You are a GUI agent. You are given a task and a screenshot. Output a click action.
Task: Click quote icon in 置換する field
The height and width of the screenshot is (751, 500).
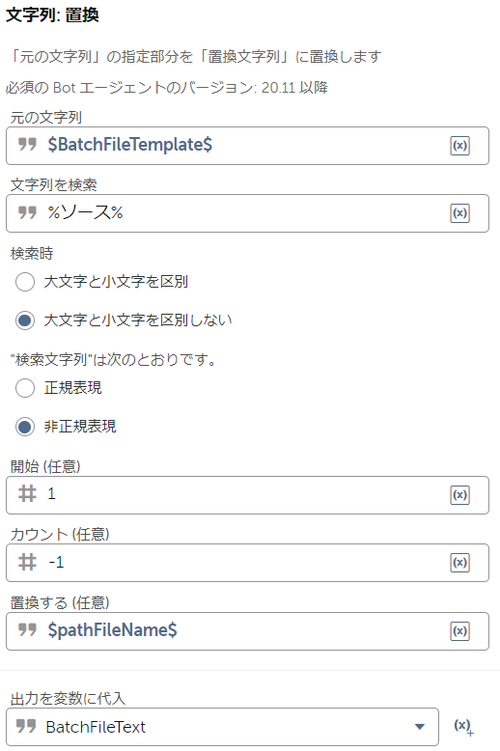pos(27,629)
